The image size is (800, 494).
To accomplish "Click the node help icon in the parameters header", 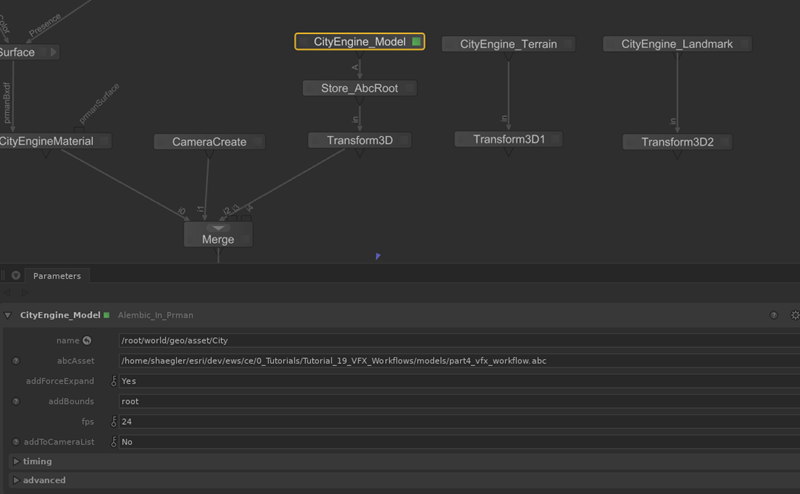I will (773, 315).
